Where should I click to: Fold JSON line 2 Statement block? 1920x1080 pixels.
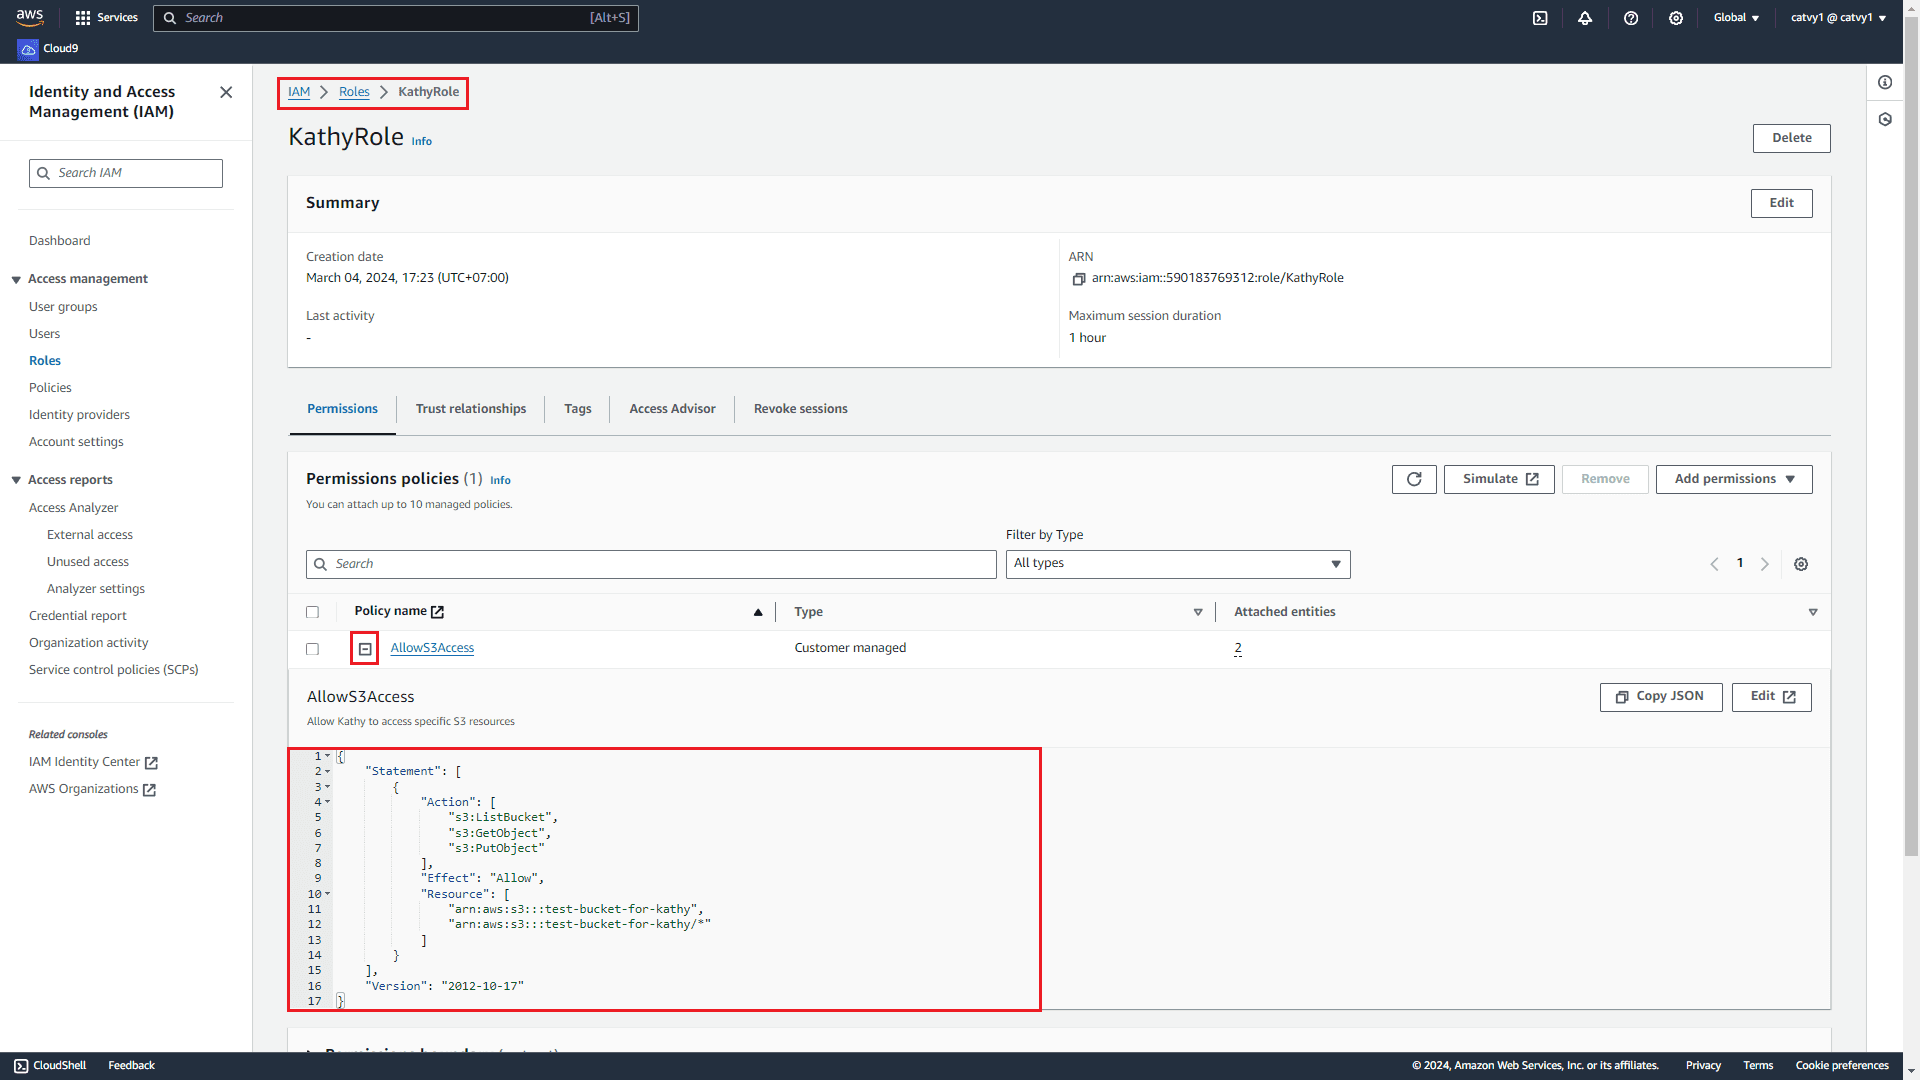327,772
